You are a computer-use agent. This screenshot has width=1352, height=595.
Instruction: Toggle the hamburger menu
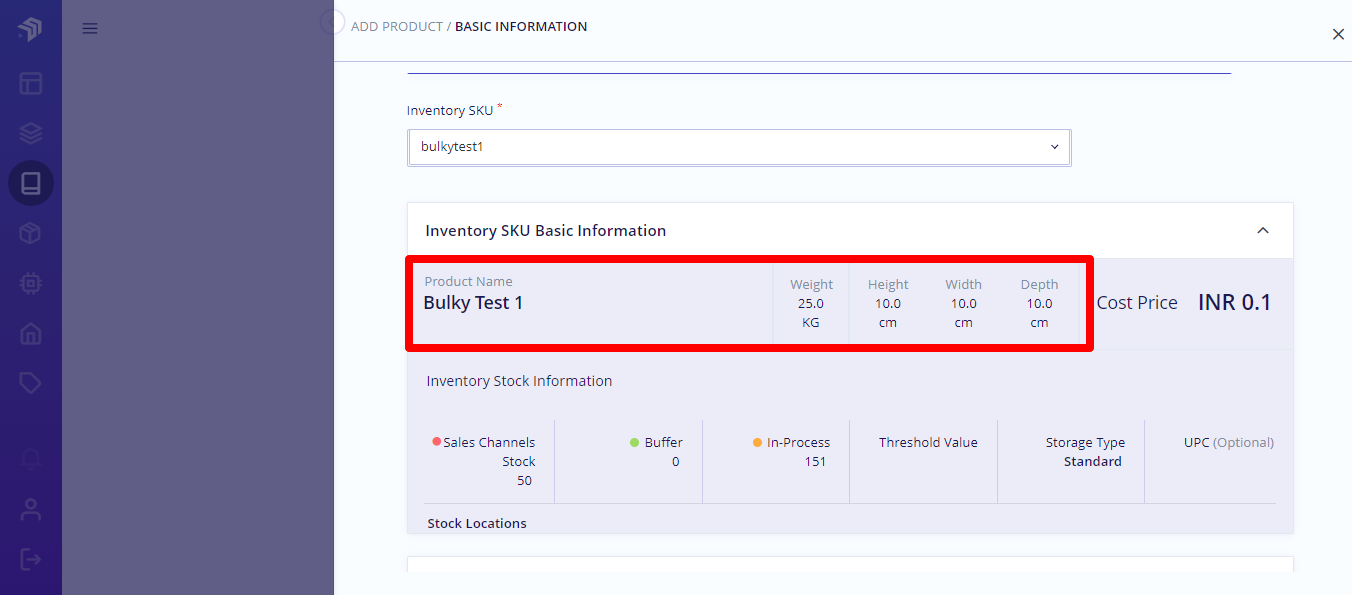pyautogui.click(x=90, y=29)
